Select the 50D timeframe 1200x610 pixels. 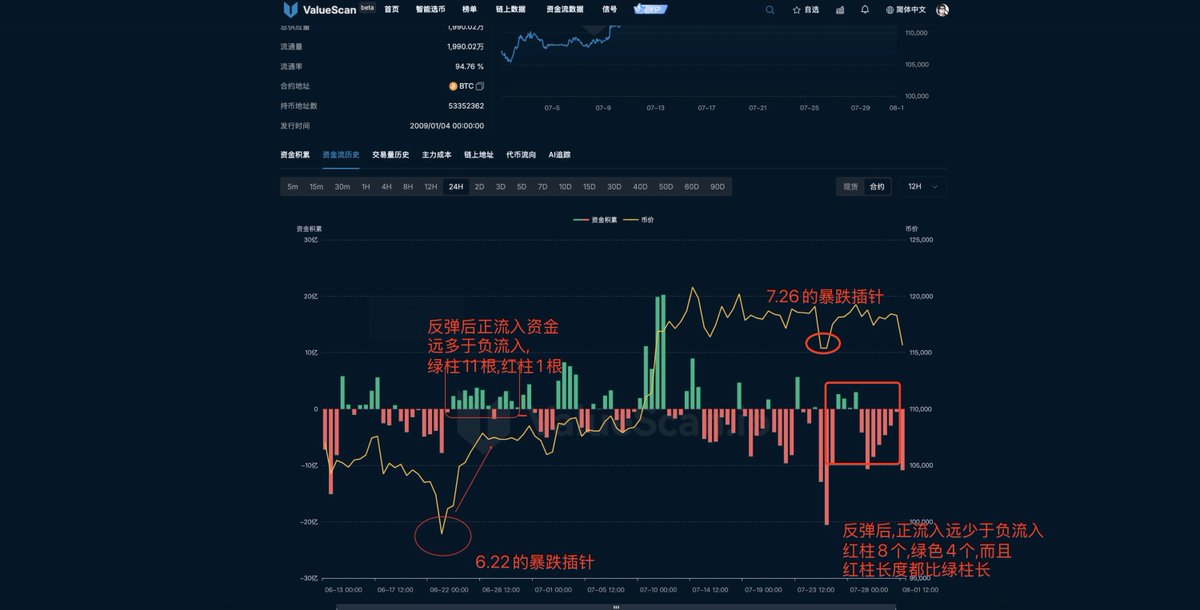(666, 186)
